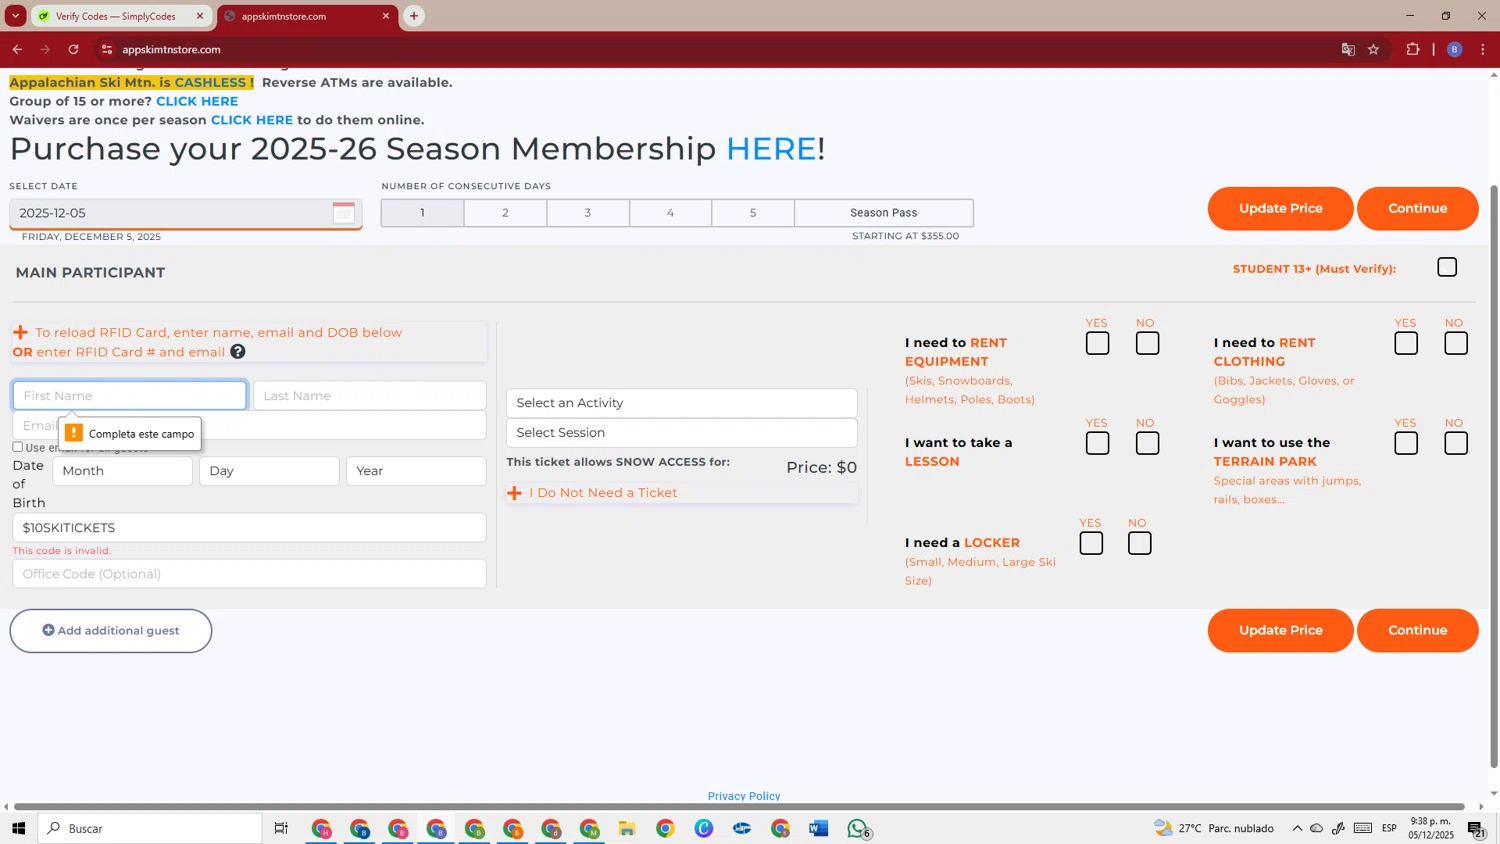Click the plus icon beside I Do Not Need a Ticket
This screenshot has width=1500, height=844.
click(x=515, y=493)
